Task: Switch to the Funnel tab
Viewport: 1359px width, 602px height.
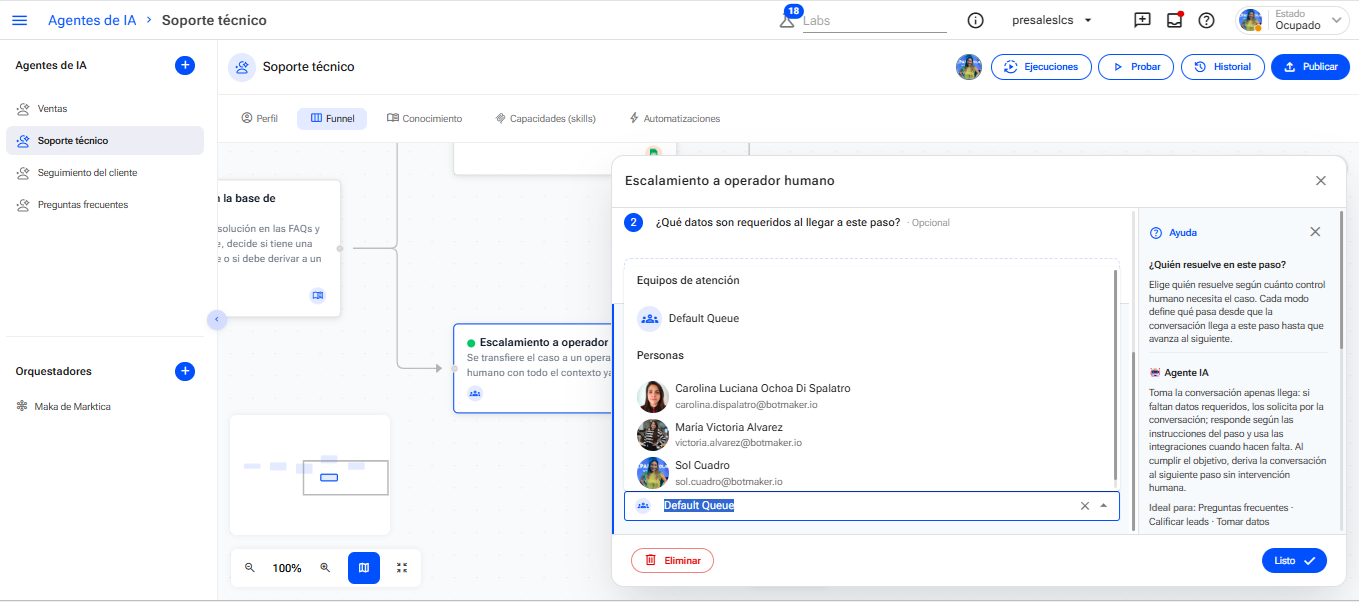Action: point(332,118)
